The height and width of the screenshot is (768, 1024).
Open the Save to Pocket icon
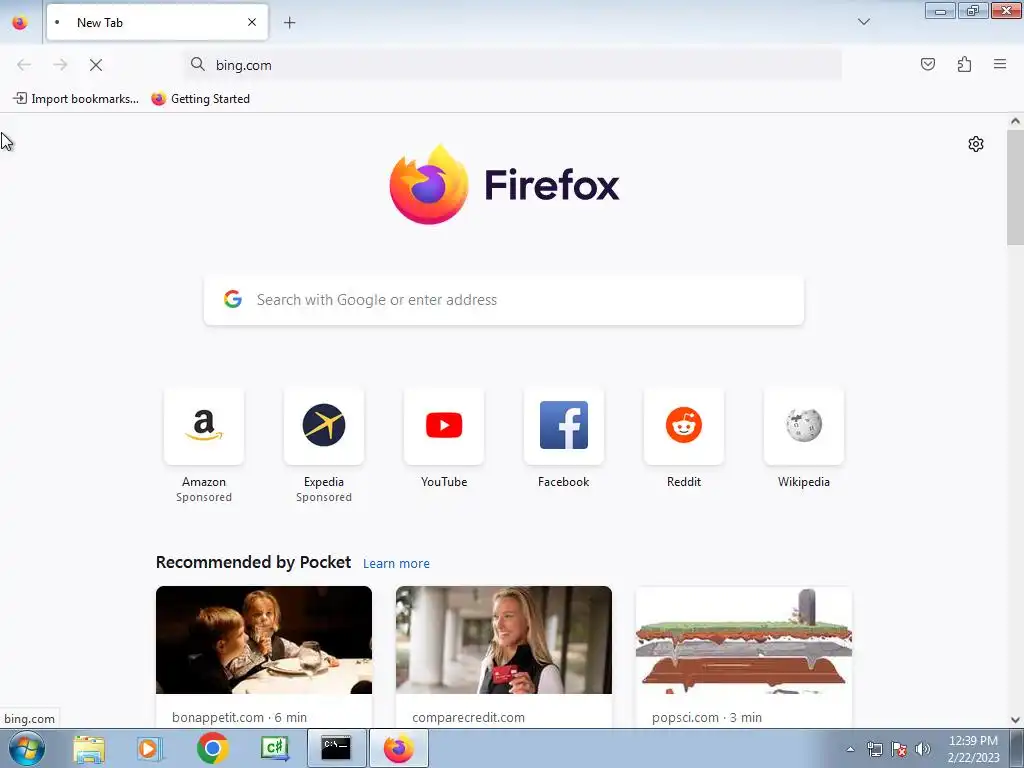coord(927,64)
